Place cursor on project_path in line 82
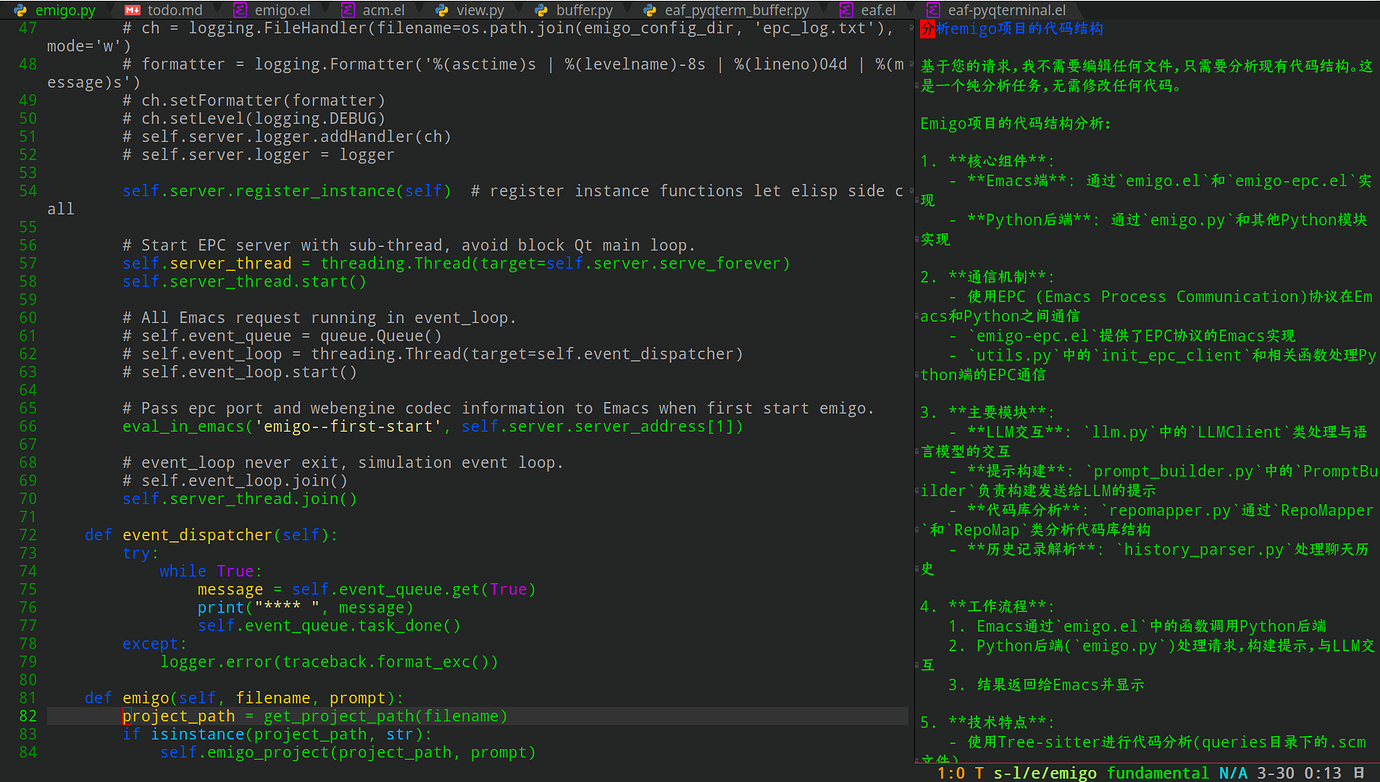 (x=178, y=716)
